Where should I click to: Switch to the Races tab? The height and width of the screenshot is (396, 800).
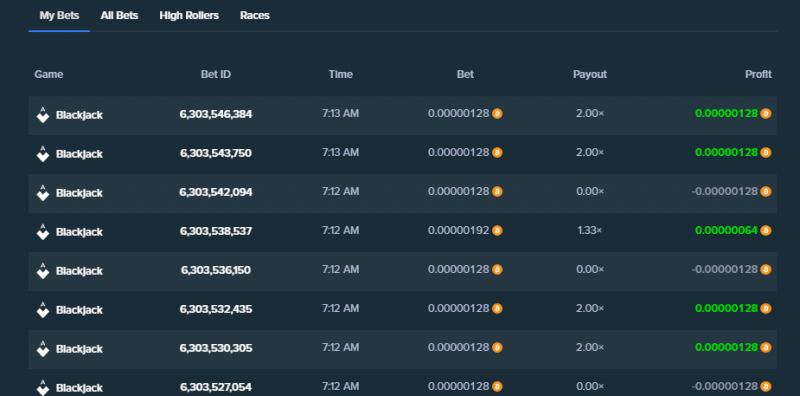(255, 15)
